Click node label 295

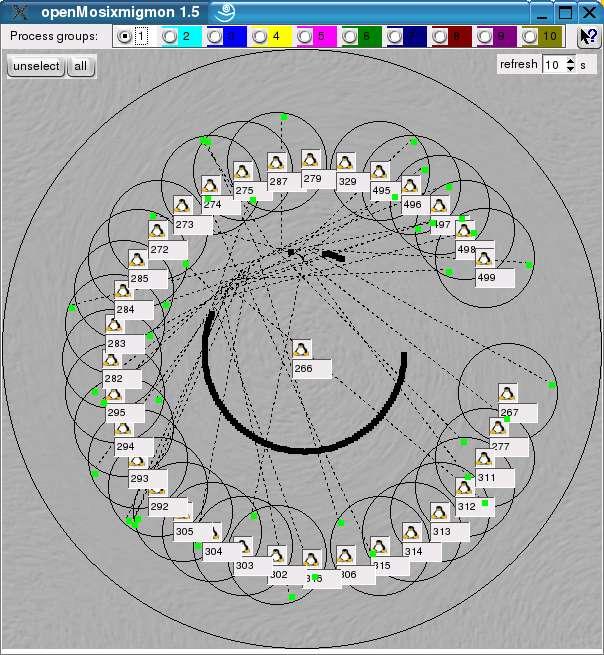tap(125, 413)
